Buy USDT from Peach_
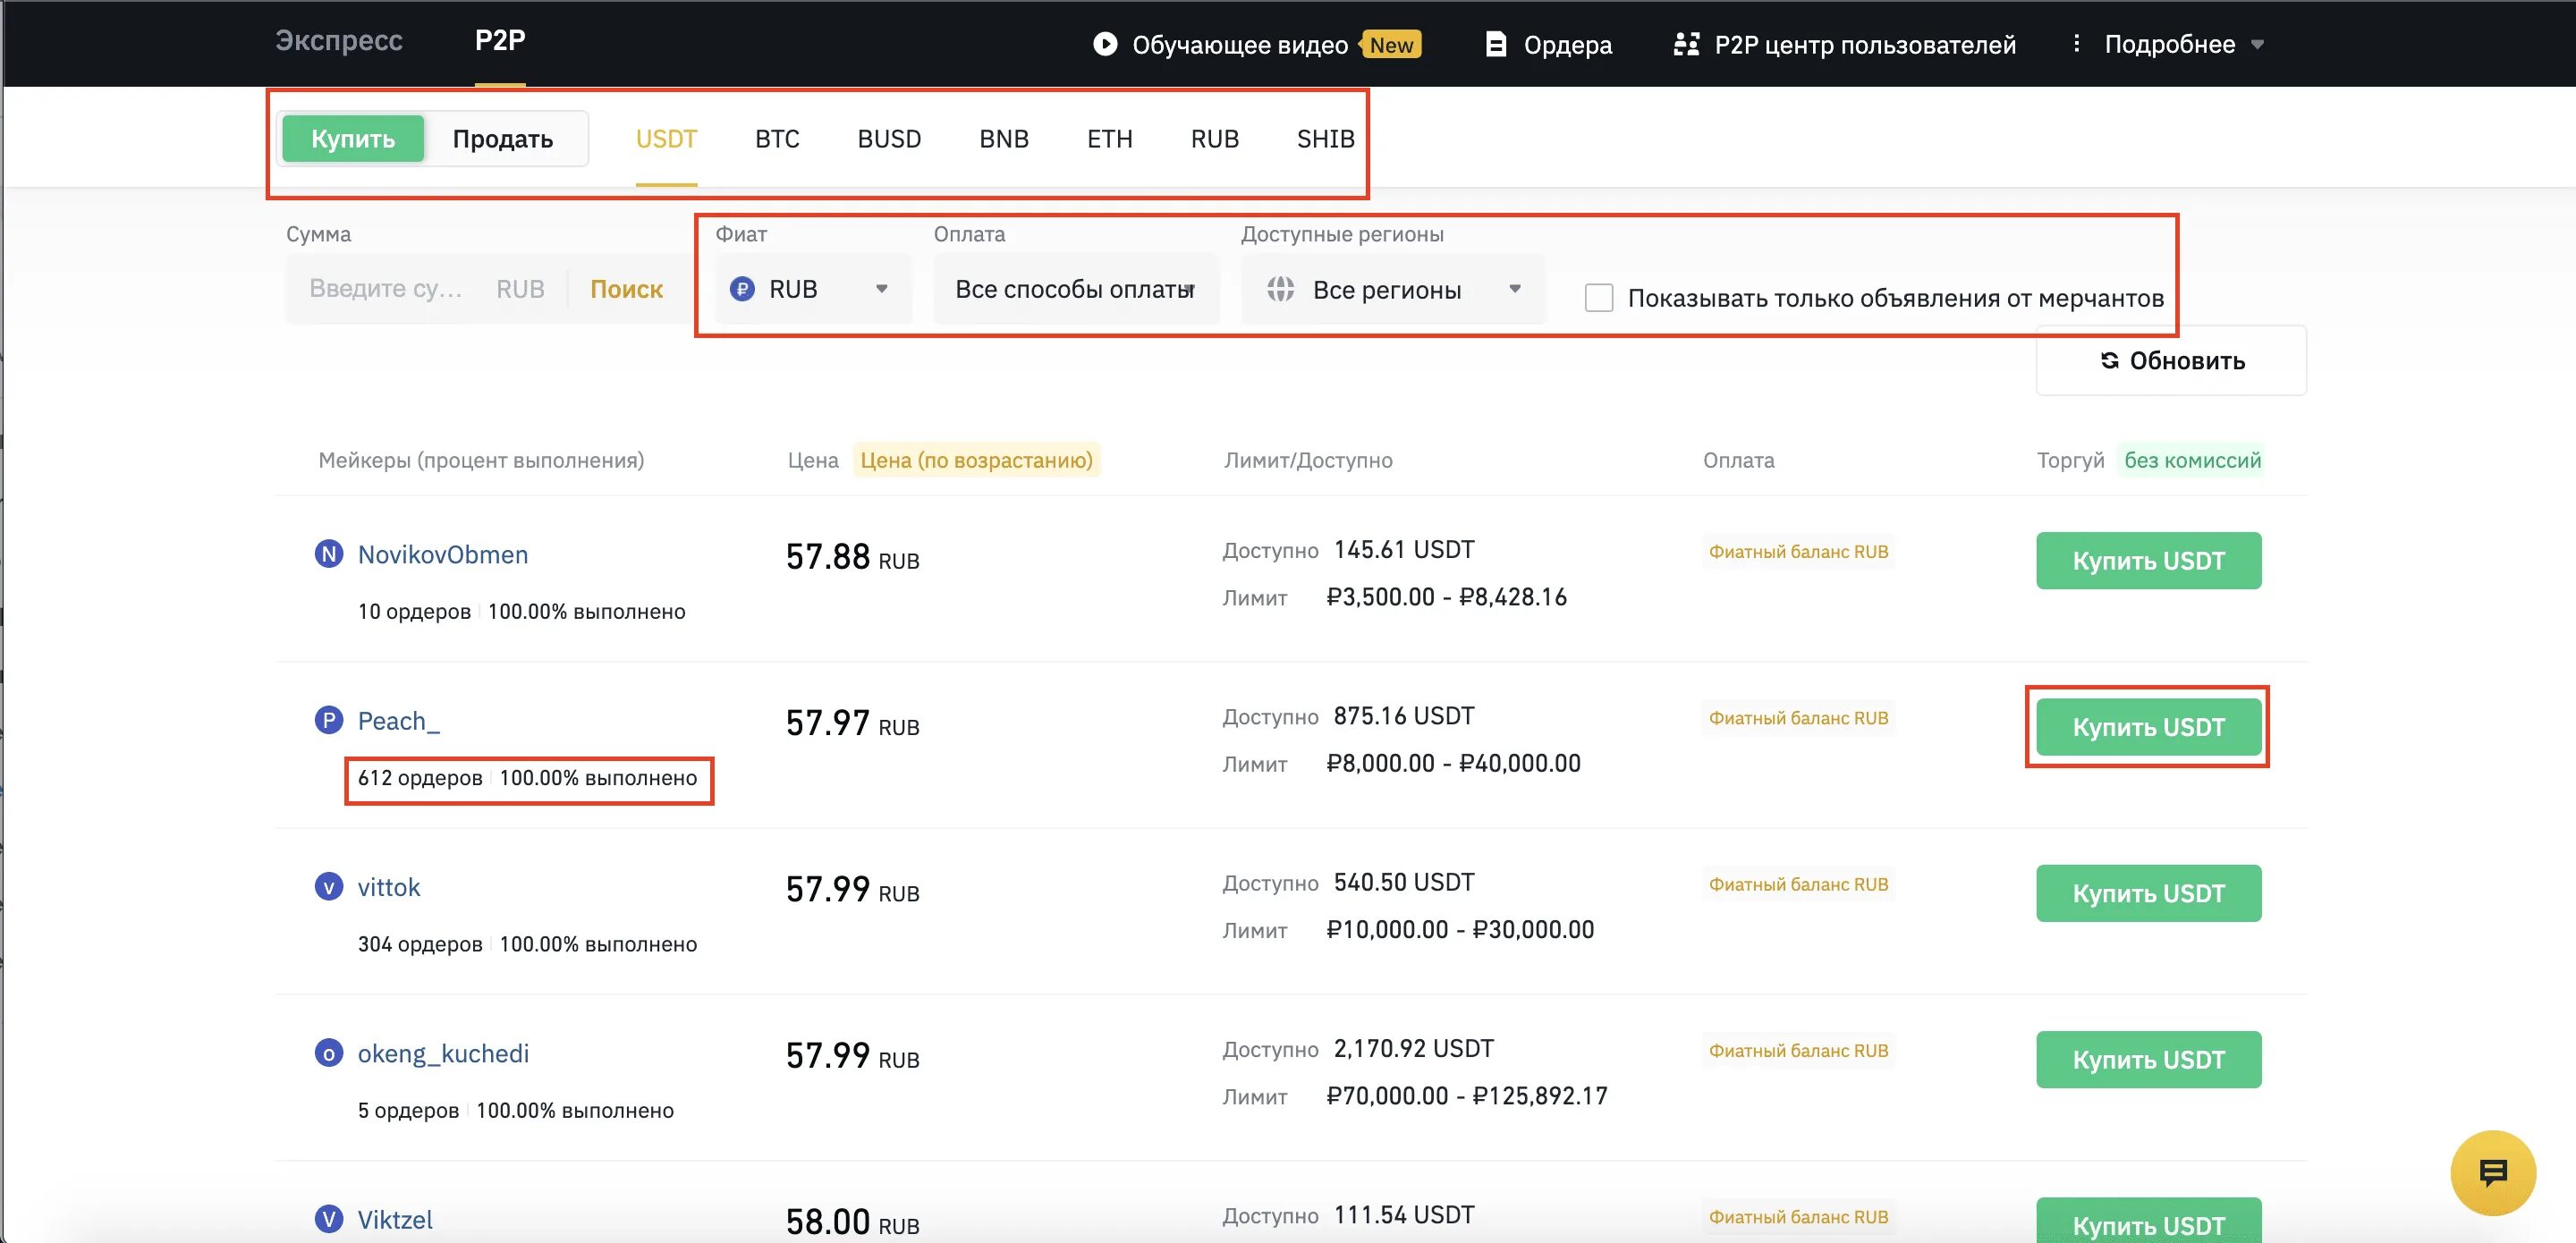The width and height of the screenshot is (2576, 1243). (x=2148, y=727)
